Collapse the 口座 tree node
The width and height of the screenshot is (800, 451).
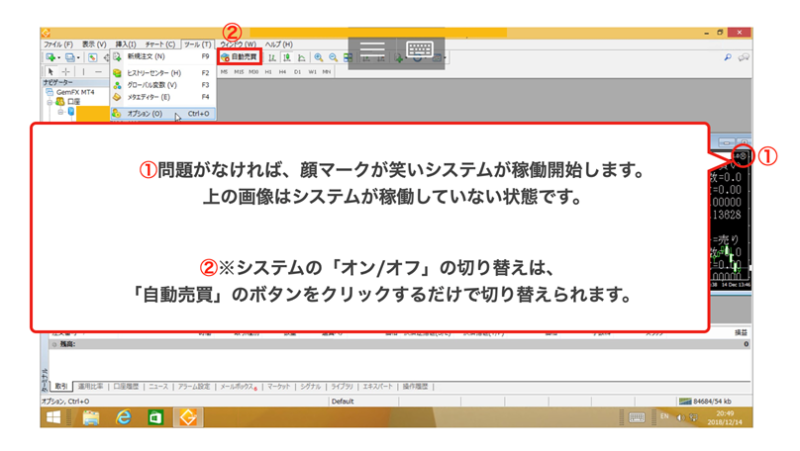click(50, 102)
